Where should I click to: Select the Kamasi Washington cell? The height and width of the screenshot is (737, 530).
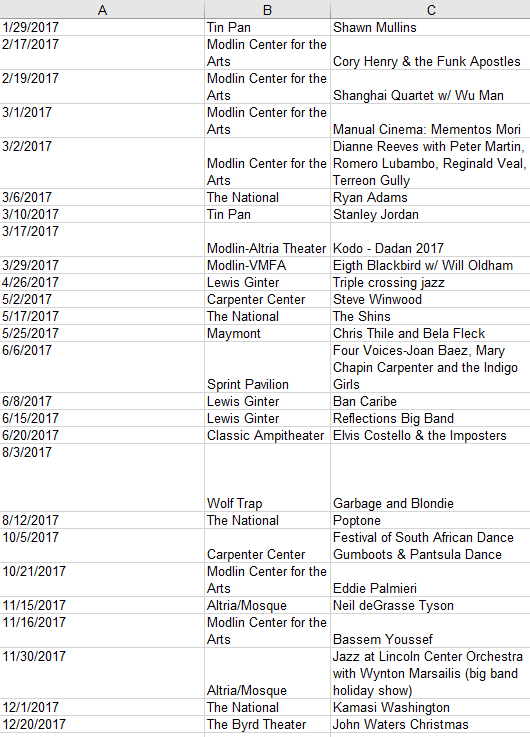coord(430,707)
